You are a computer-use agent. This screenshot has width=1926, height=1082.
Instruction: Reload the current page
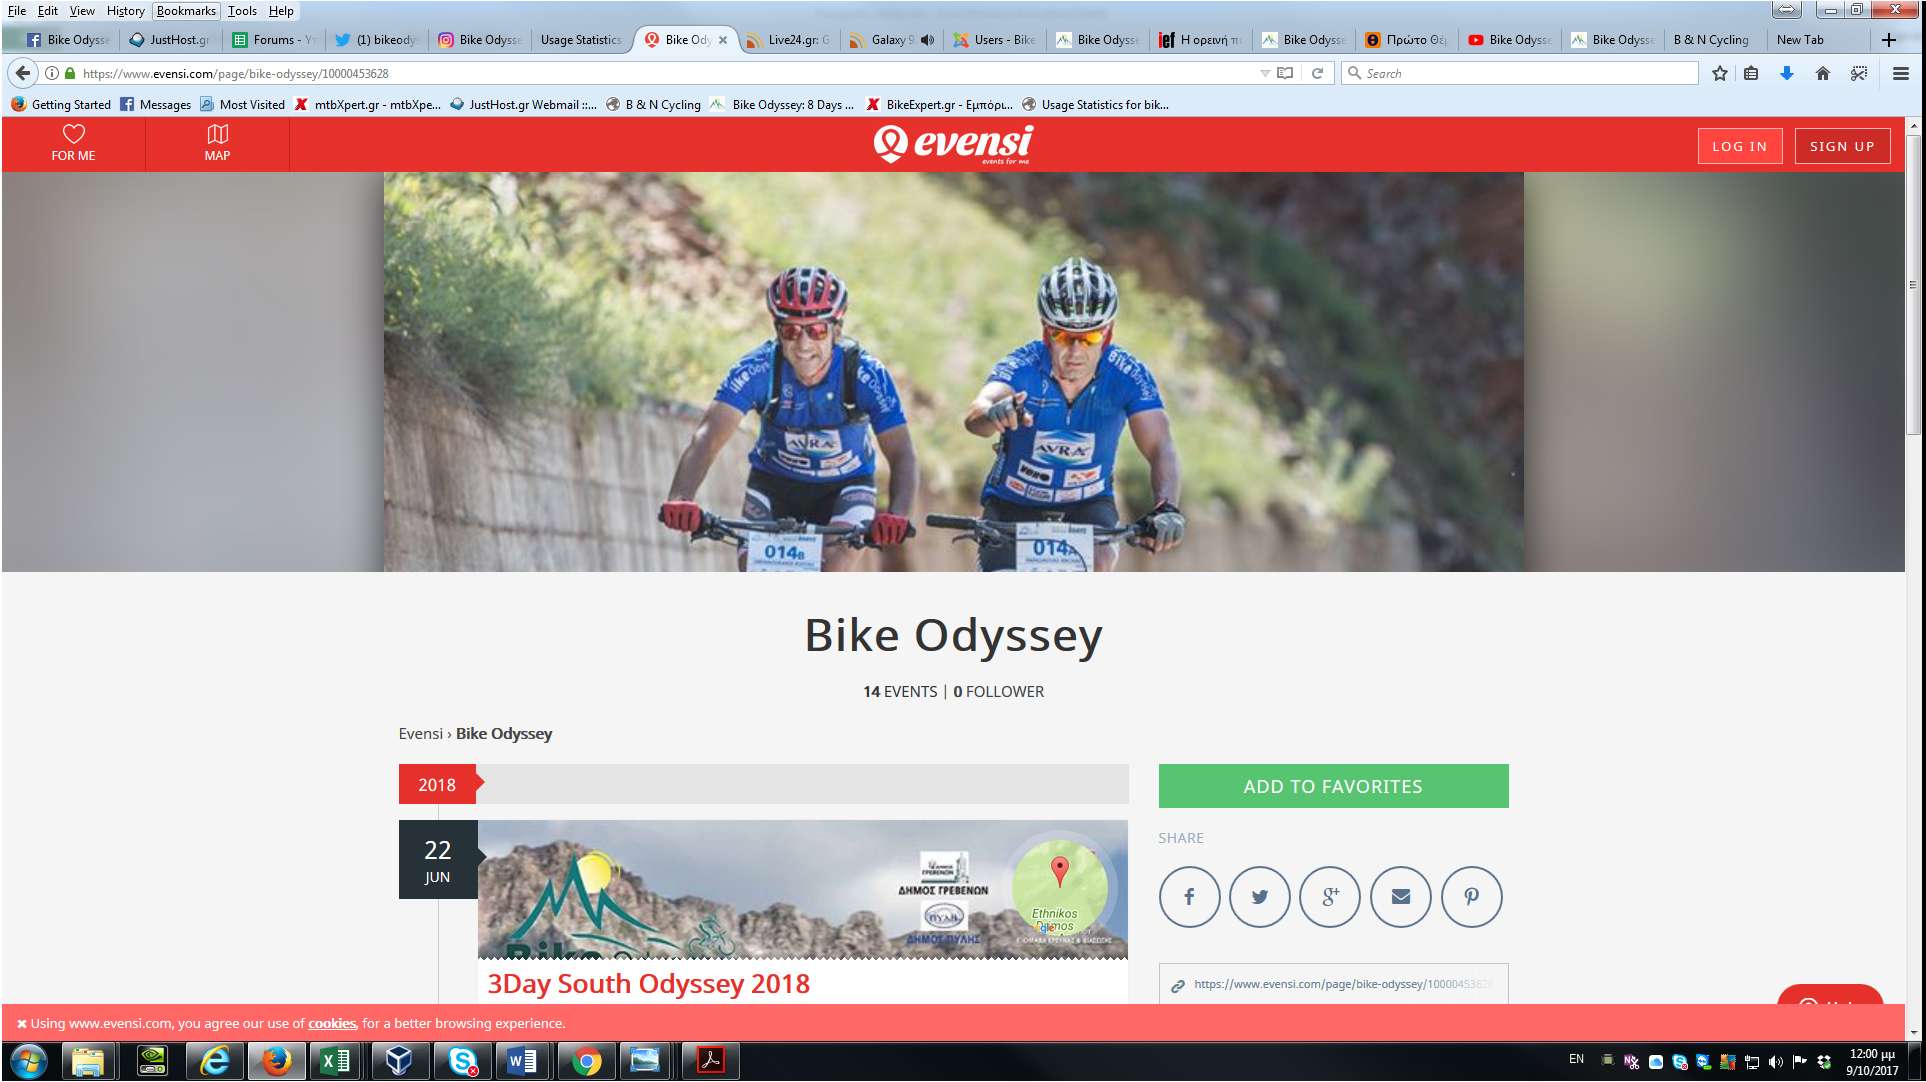(1317, 73)
